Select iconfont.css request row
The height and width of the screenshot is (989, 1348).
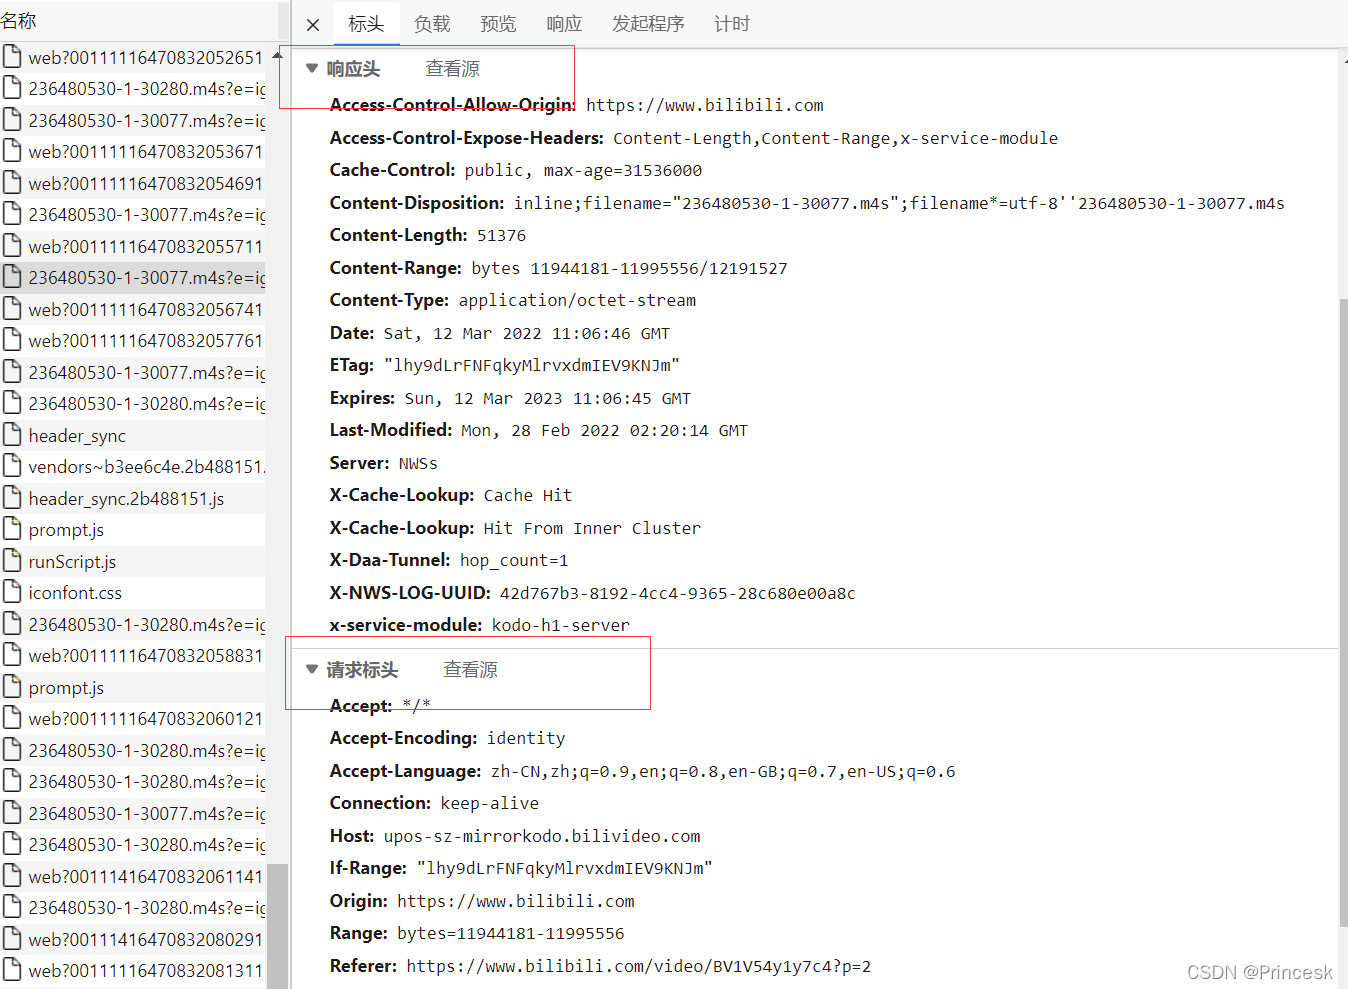[133, 592]
